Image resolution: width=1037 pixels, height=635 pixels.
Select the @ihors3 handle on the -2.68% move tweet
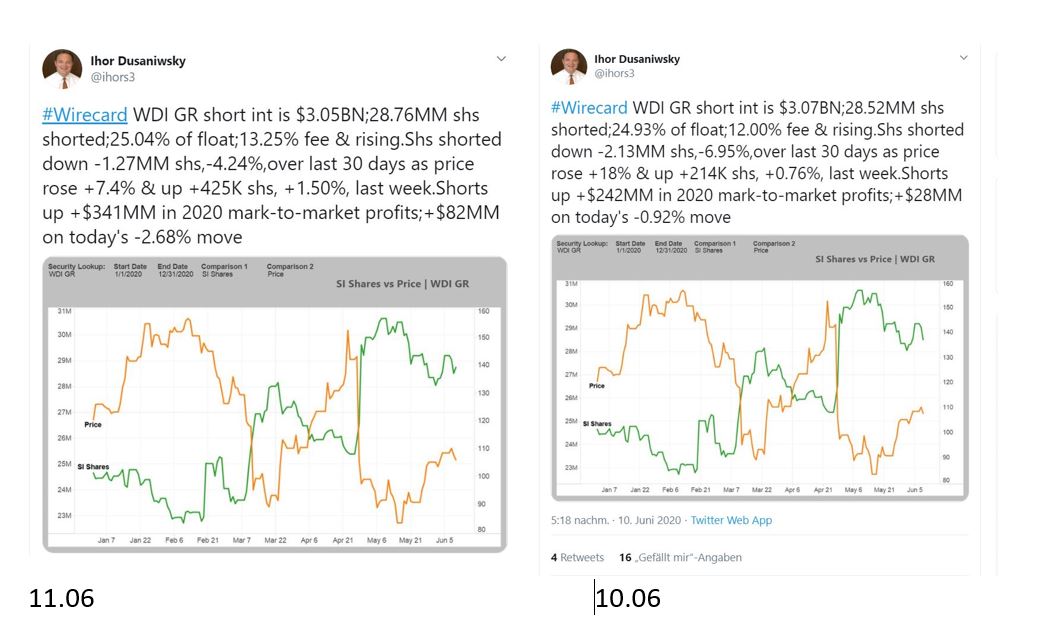pyautogui.click(x=112, y=77)
